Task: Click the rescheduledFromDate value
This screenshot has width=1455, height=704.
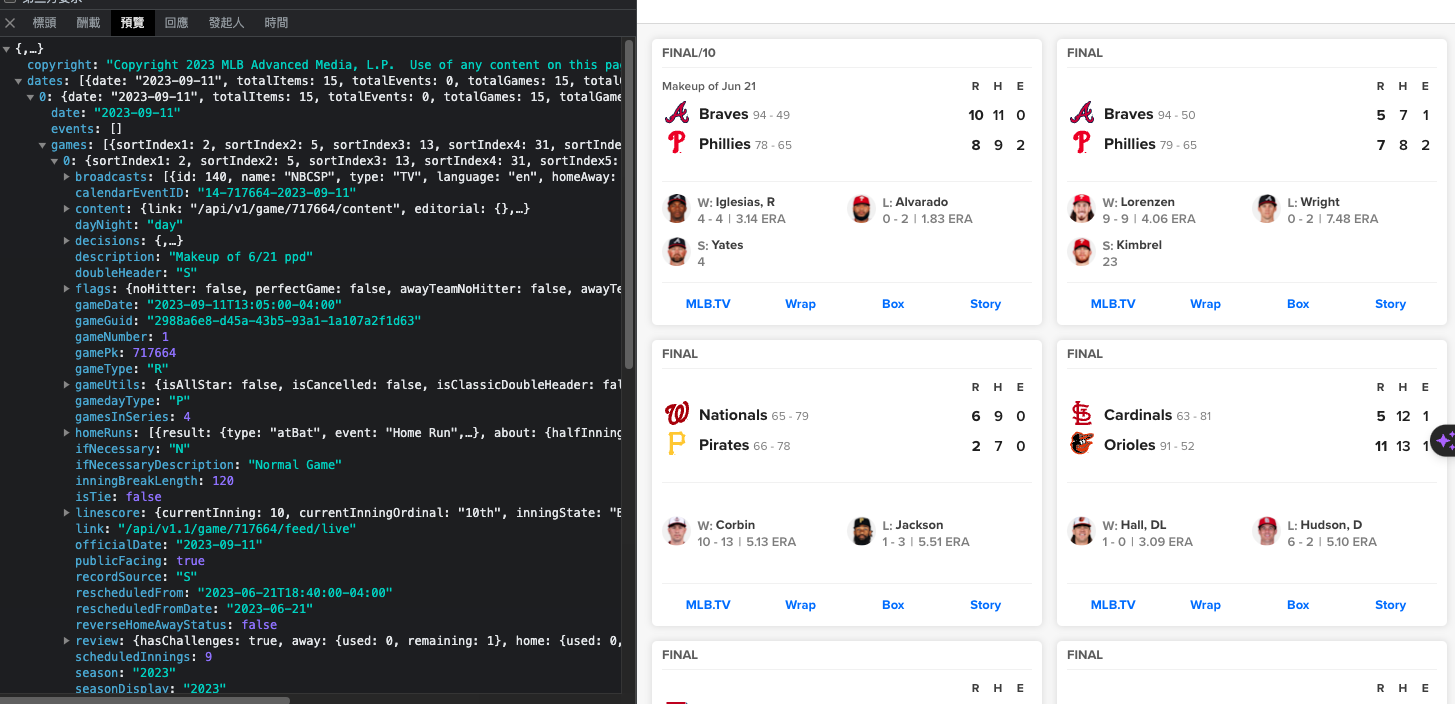Action: coord(270,609)
